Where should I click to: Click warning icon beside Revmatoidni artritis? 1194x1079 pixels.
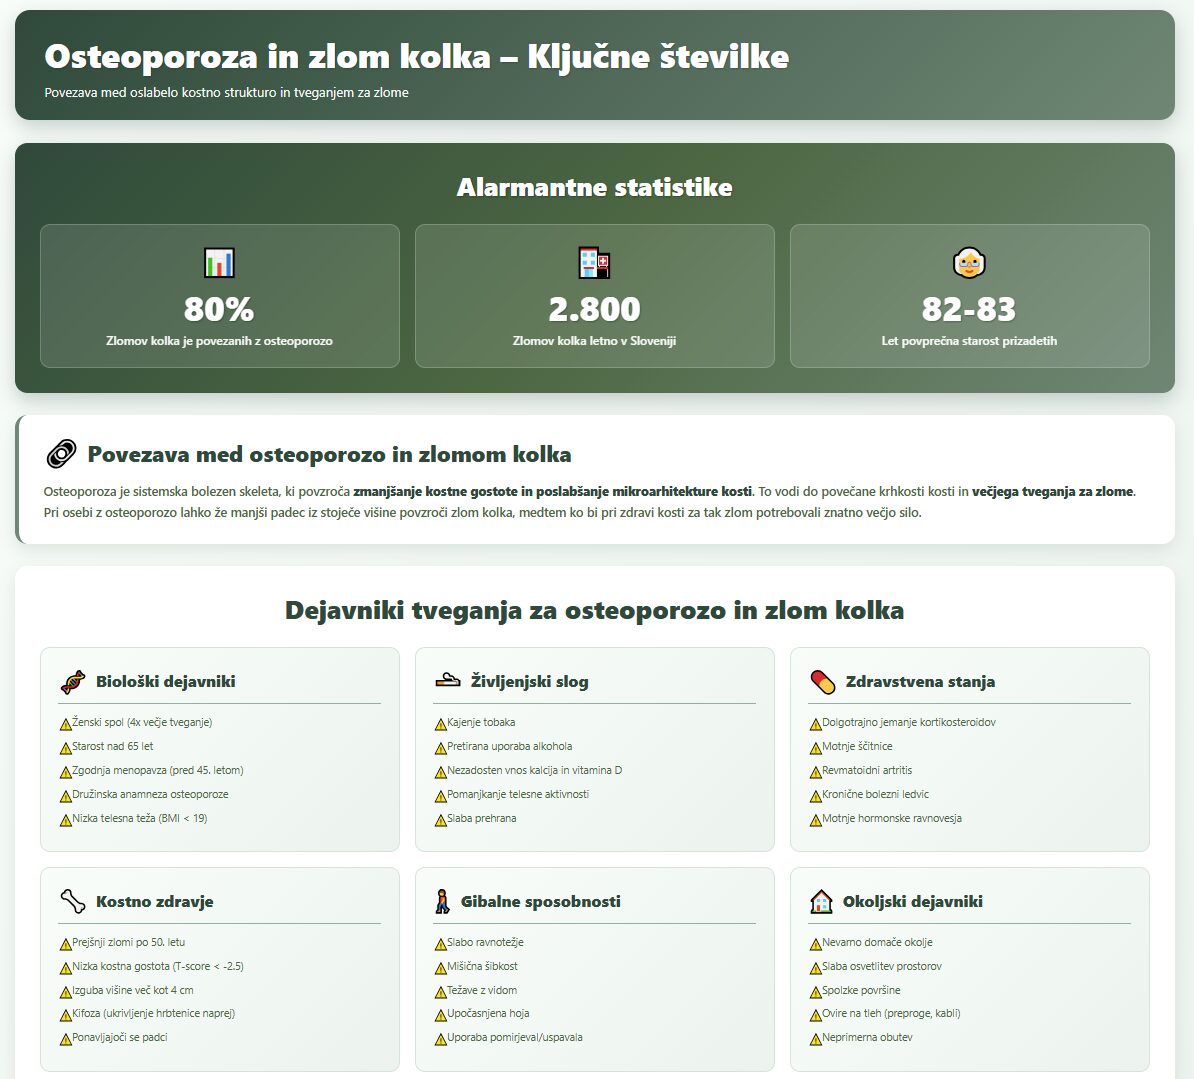coord(816,771)
